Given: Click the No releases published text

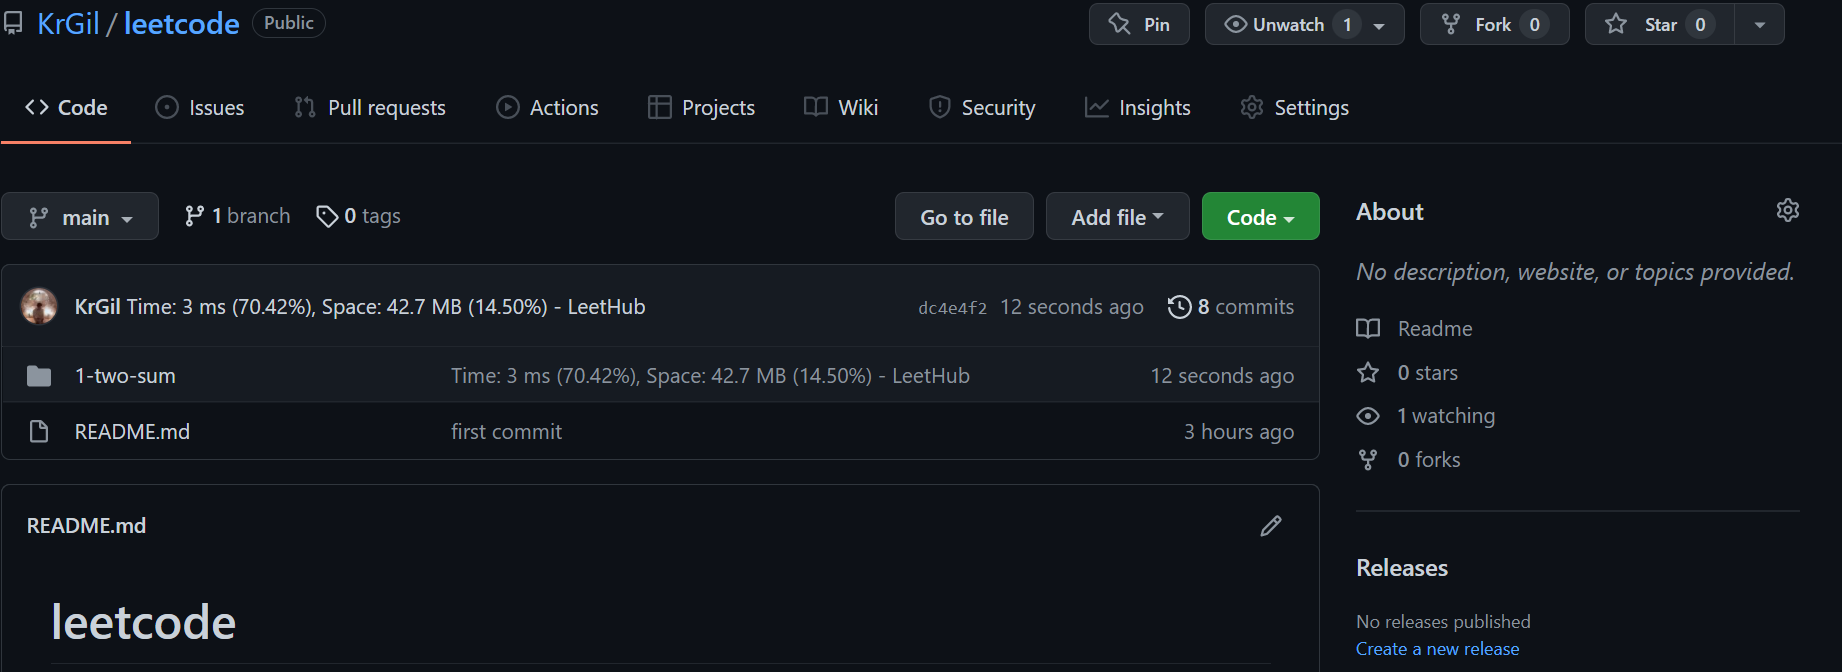Looking at the screenshot, I should coord(1443,622).
